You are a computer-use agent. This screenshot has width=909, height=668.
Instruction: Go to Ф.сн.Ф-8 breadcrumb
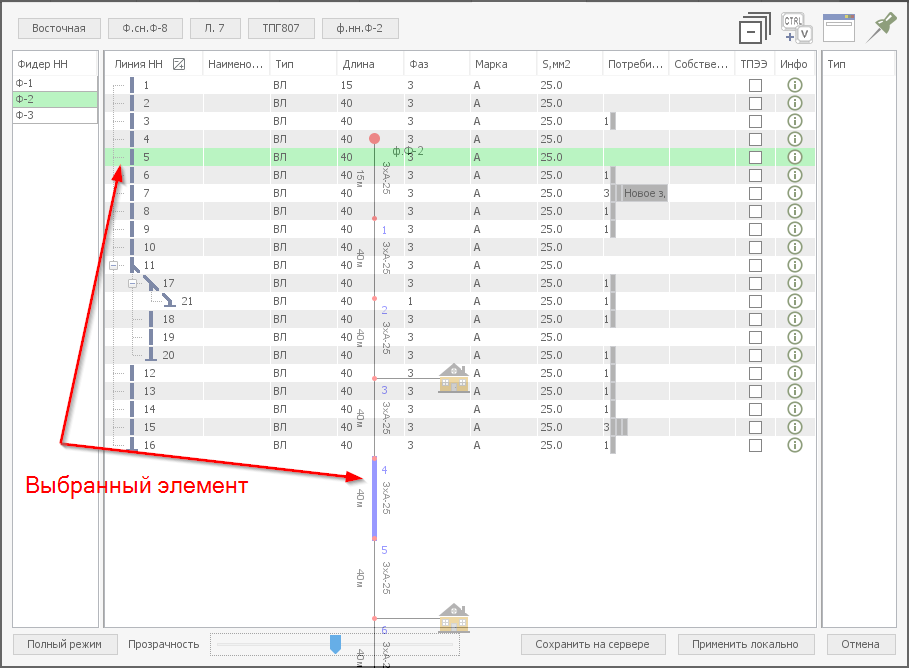pyautogui.click(x=145, y=28)
